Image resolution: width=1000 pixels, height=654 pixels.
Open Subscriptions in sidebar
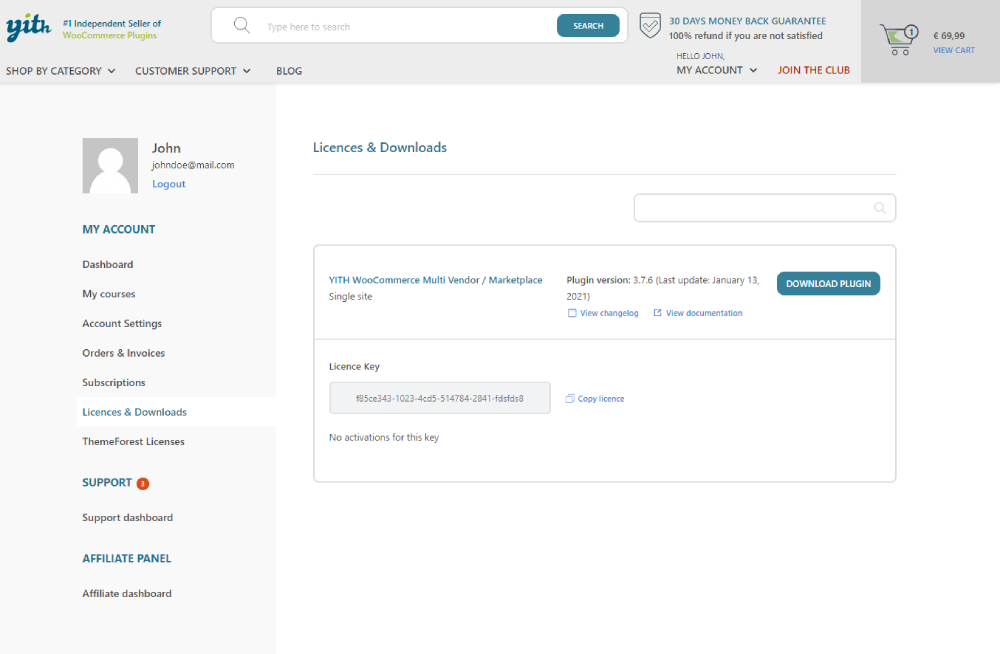(x=114, y=382)
